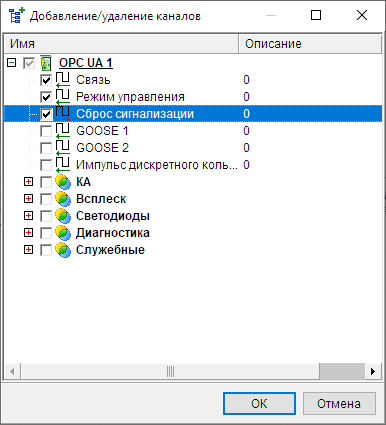This screenshot has height=425, width=386.
Task: Click the signal icon next to Сброс сигнализации
Action: pos(63,114)
